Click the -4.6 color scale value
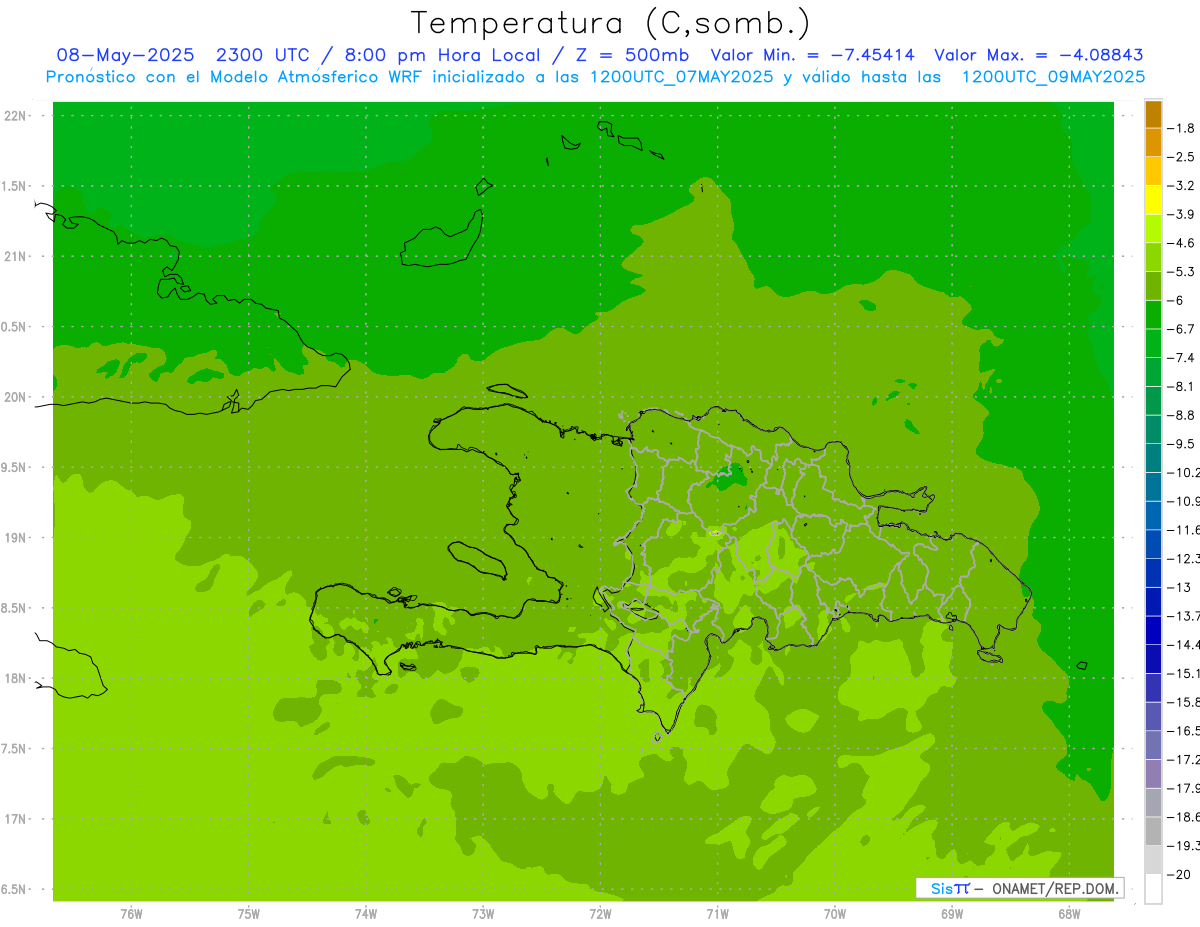The width and height of the screenshot is (1200, 927). pos(1182,243)
